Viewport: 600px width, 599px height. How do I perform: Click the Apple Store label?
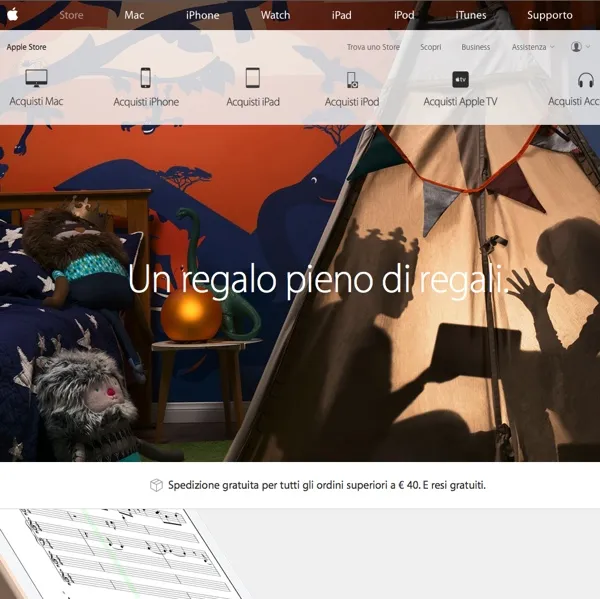click(26, 47)
